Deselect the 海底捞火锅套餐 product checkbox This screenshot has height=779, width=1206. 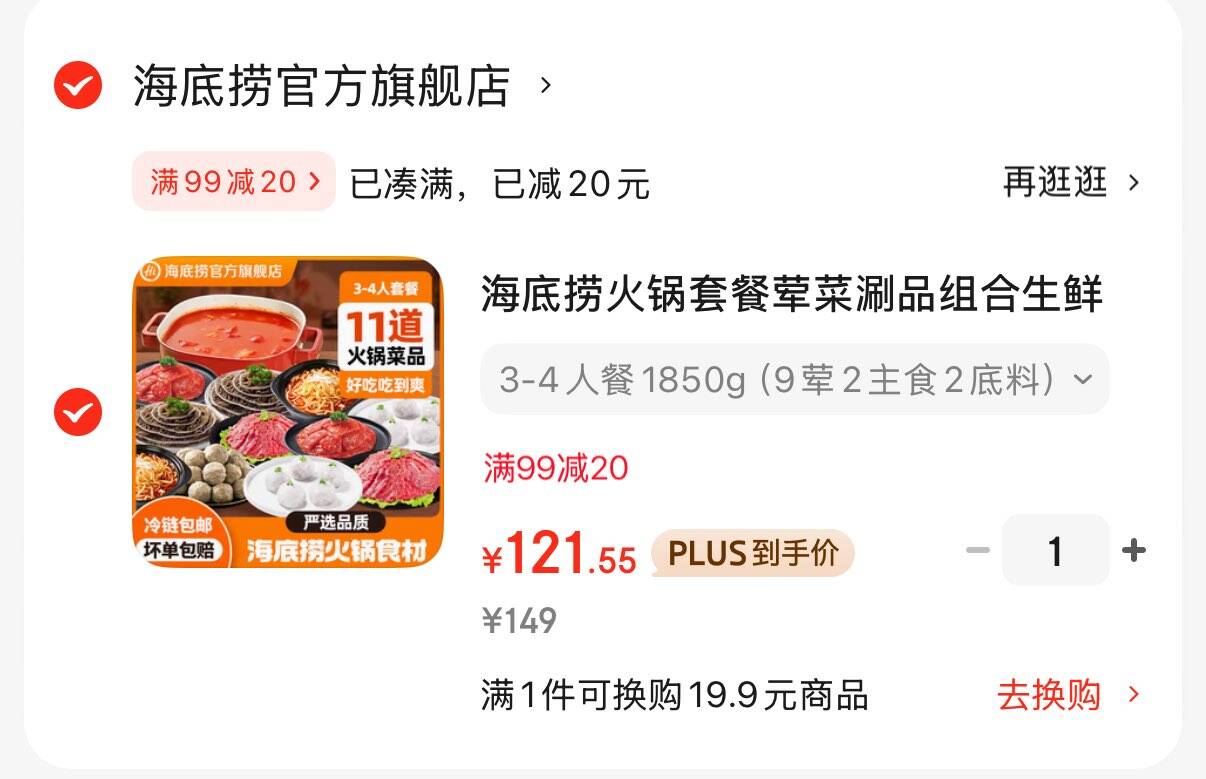pos(78,411)
